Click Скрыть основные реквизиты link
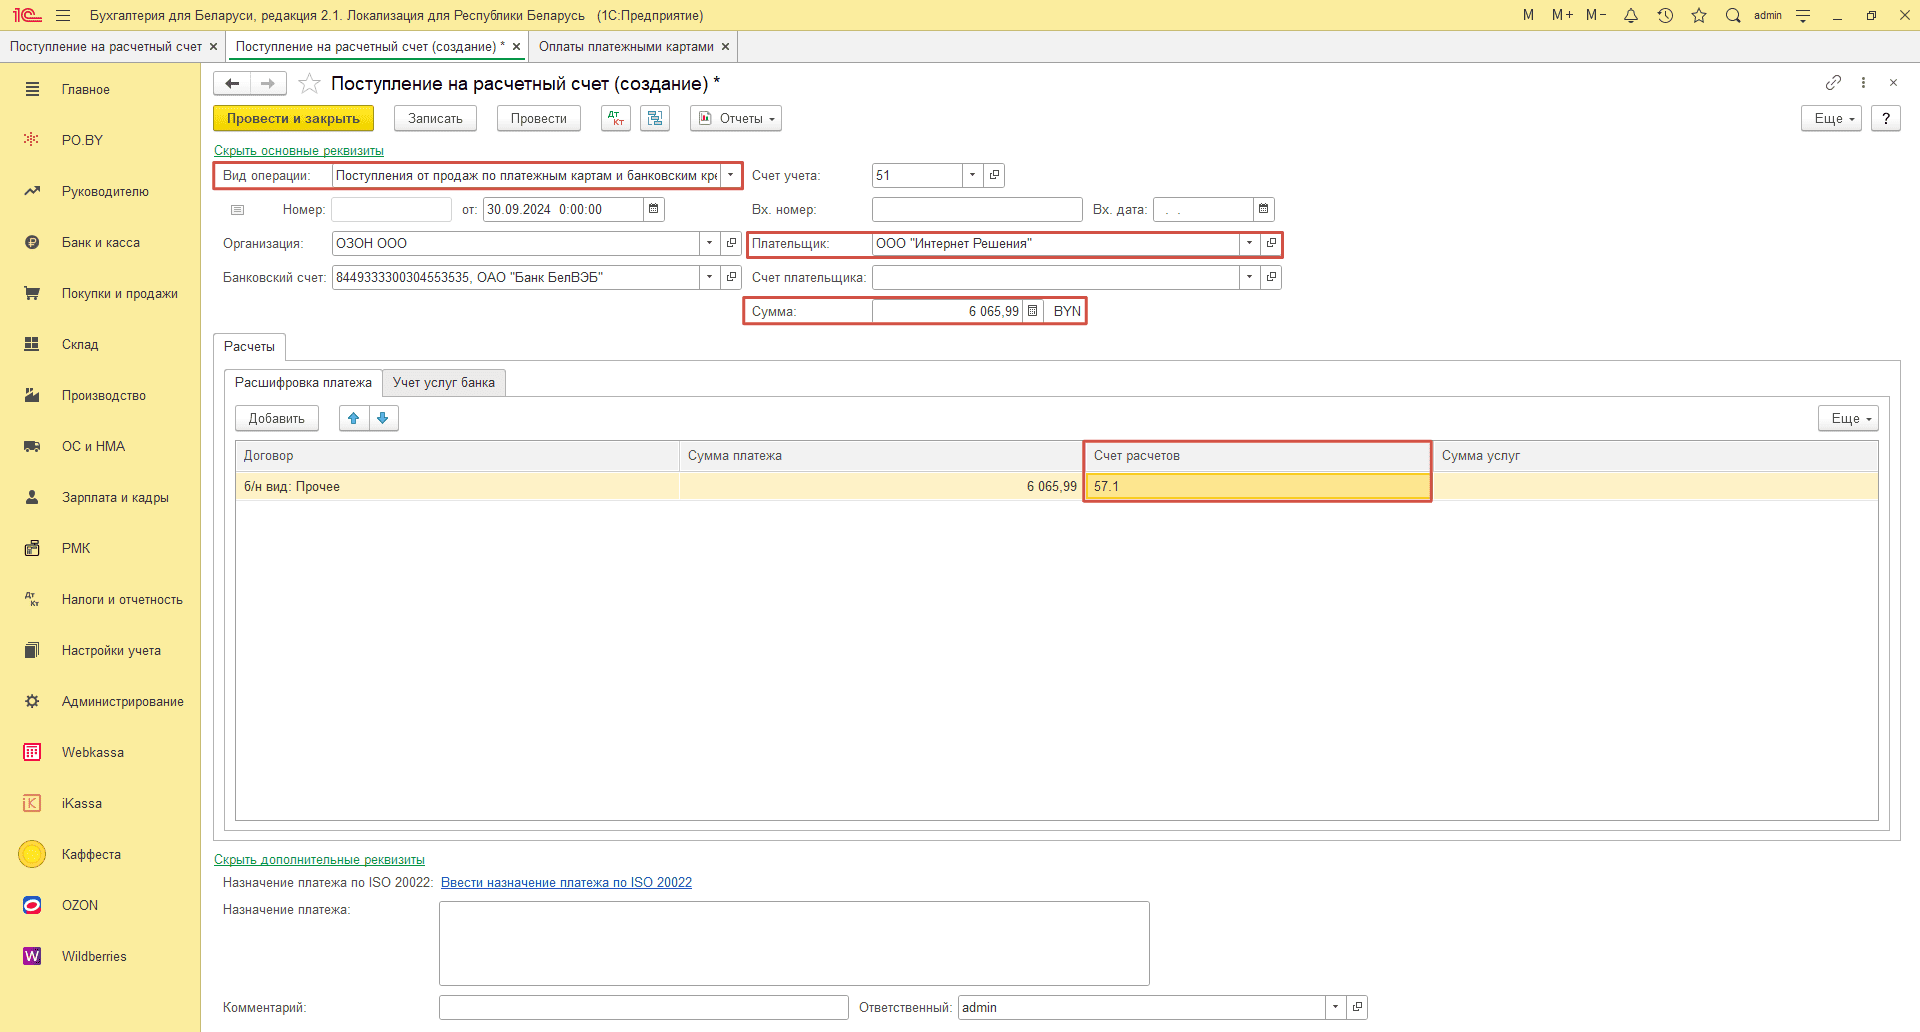1920x1032 pixels. click(x=299, y=151)
